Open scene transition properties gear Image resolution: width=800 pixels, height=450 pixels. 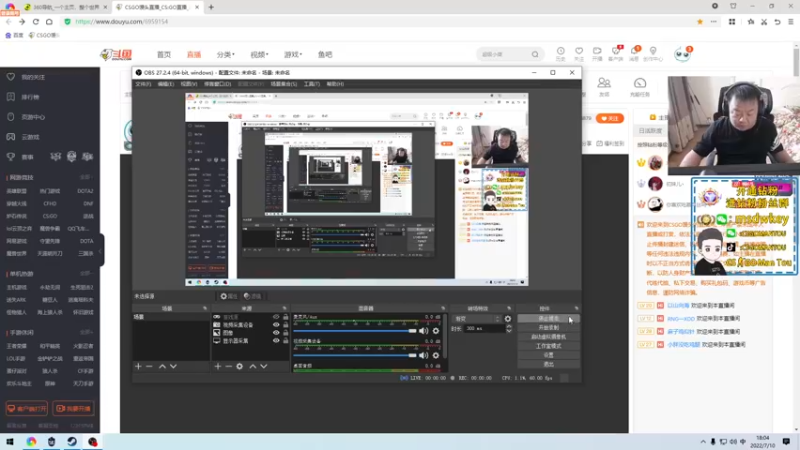508,319
